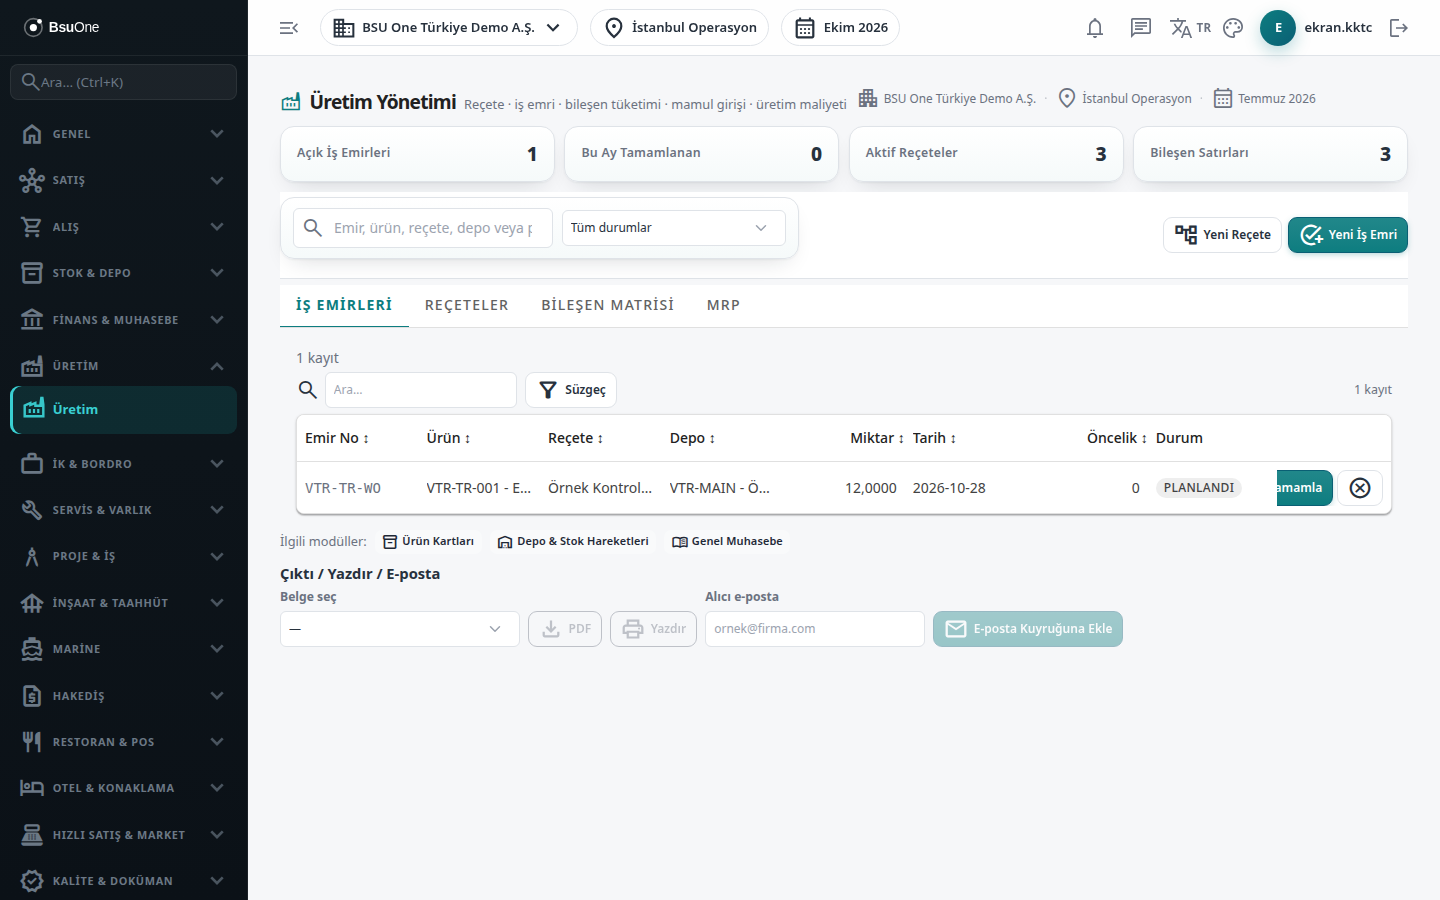
Task: Collapse the sidebar menu icon
Action: [289, 28]
